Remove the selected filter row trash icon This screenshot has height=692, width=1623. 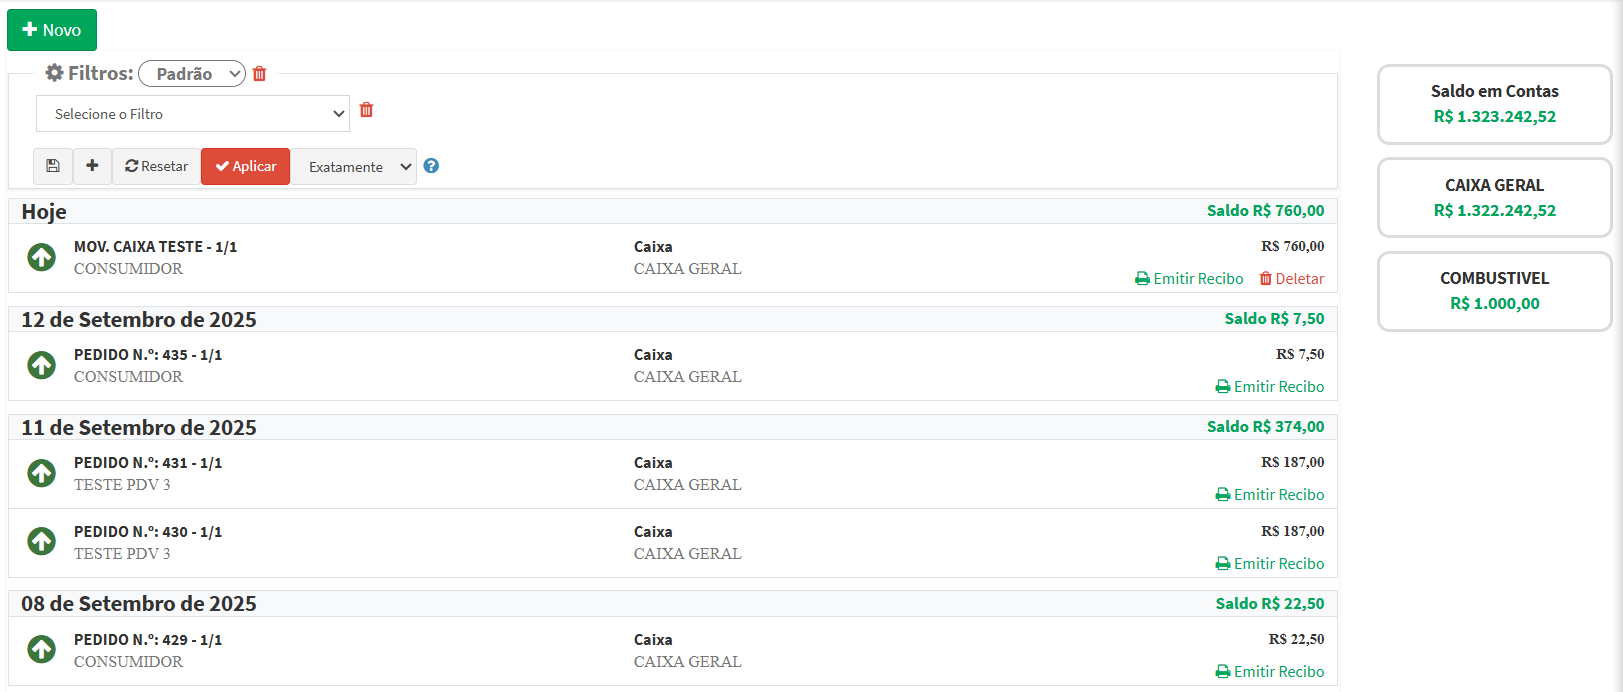pos(366,110)
